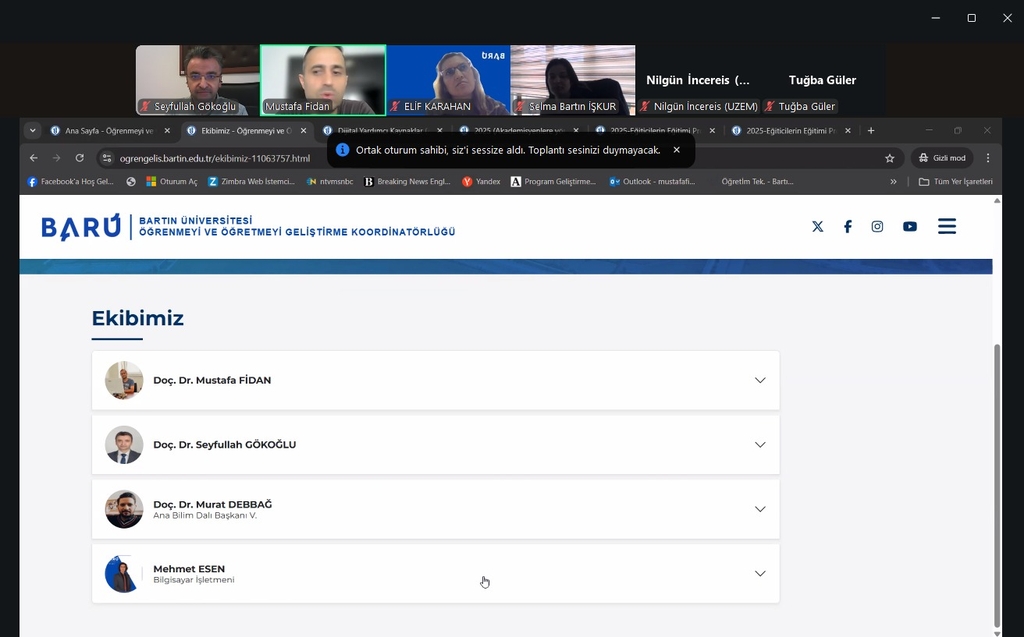Click the Facebook icon in site header
Image resolution: width=1024 pixels, height=637 pixels.
coord(847,227)
